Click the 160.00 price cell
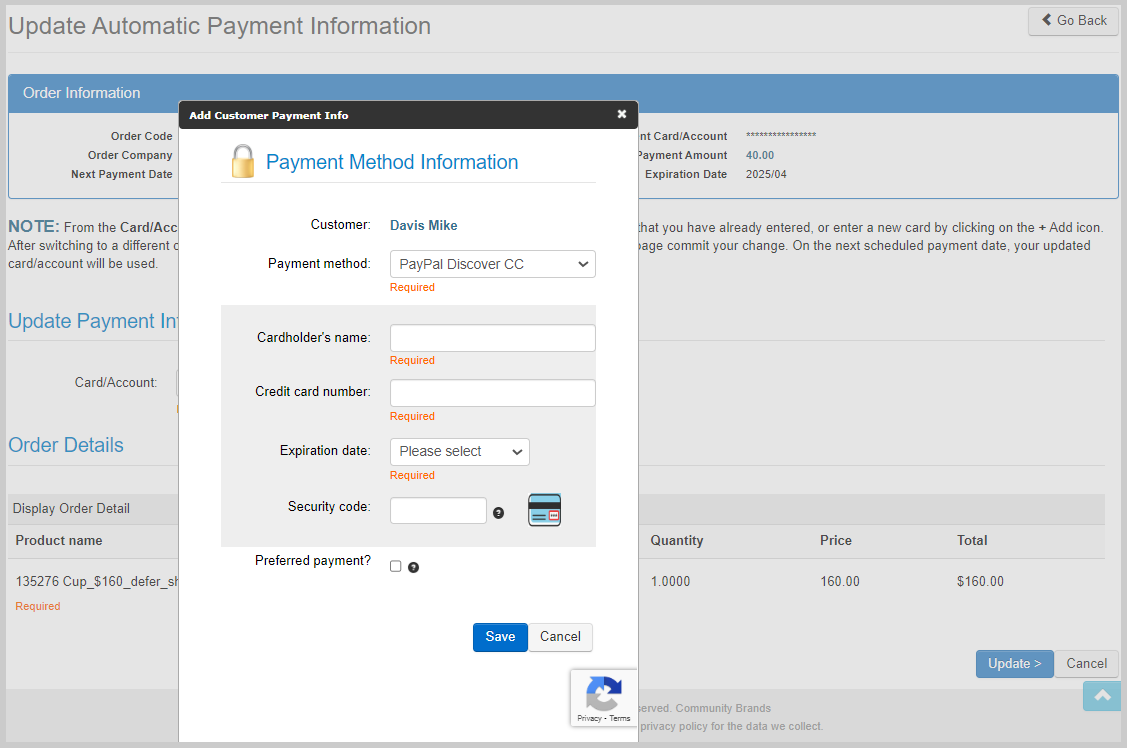Image resolution: width=1127 pixels, height=748 pixels. (840, 581)
